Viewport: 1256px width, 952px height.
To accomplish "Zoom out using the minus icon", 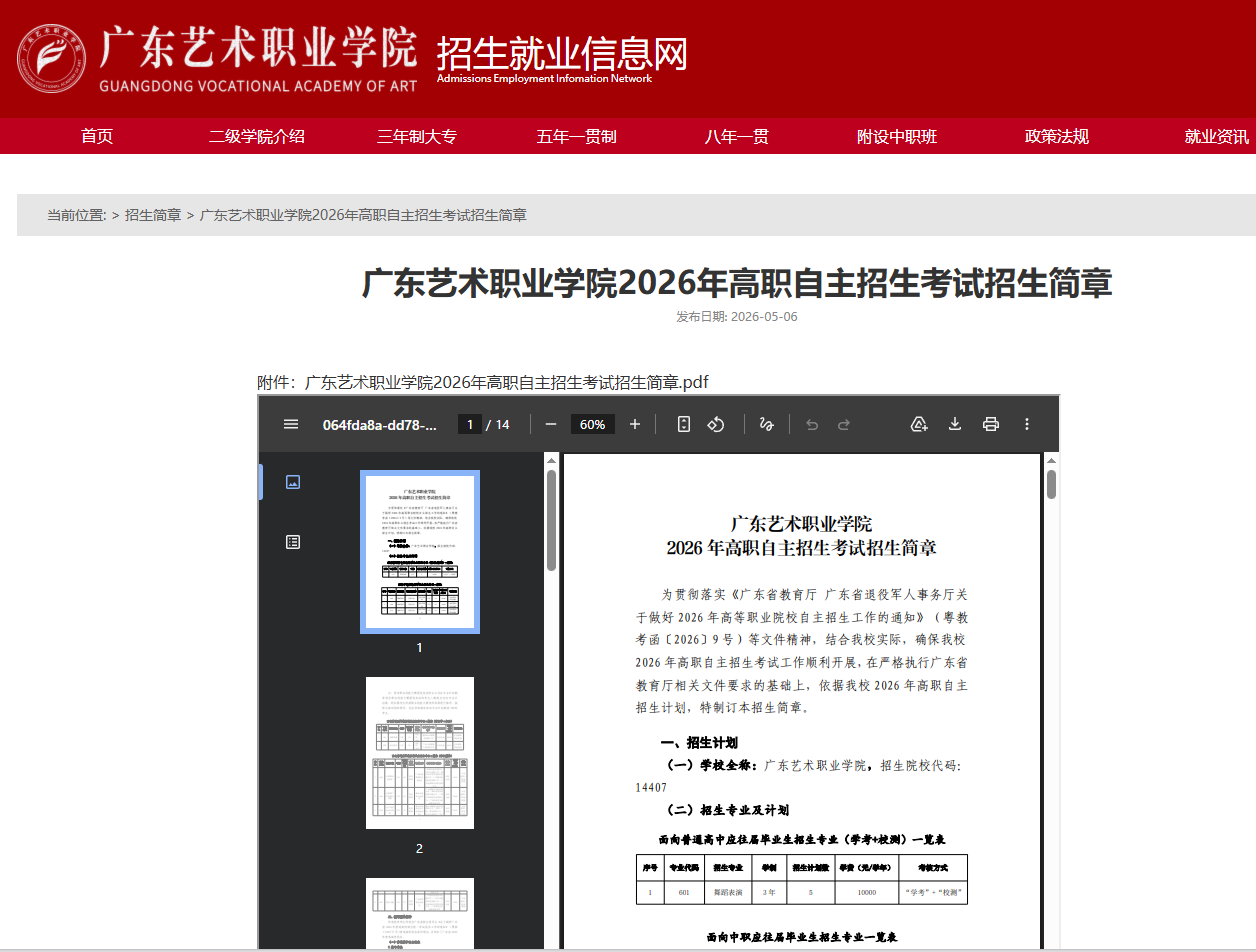I will tap(551, 424).
